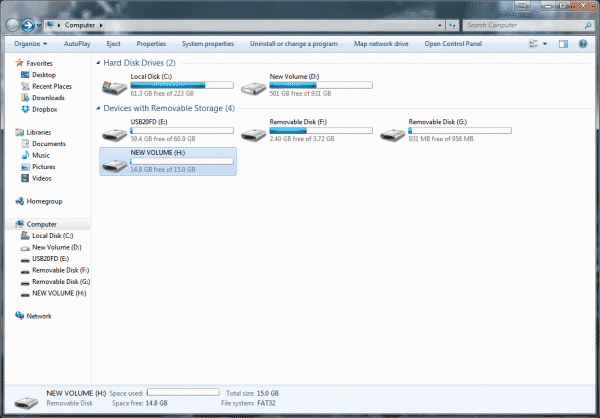600x418 pixels.
Task: Click the Favorites star in sidebar
Action: pos(20,63)
